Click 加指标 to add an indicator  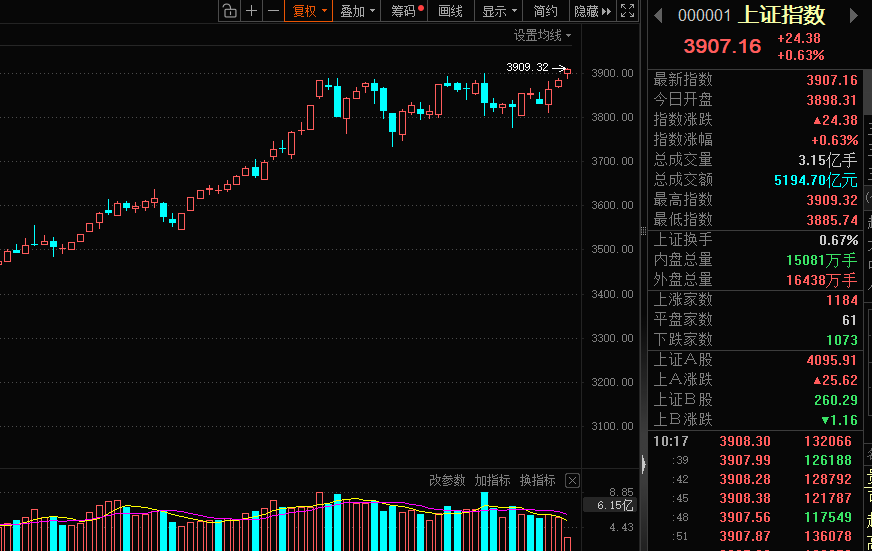[x=492, y=481]
